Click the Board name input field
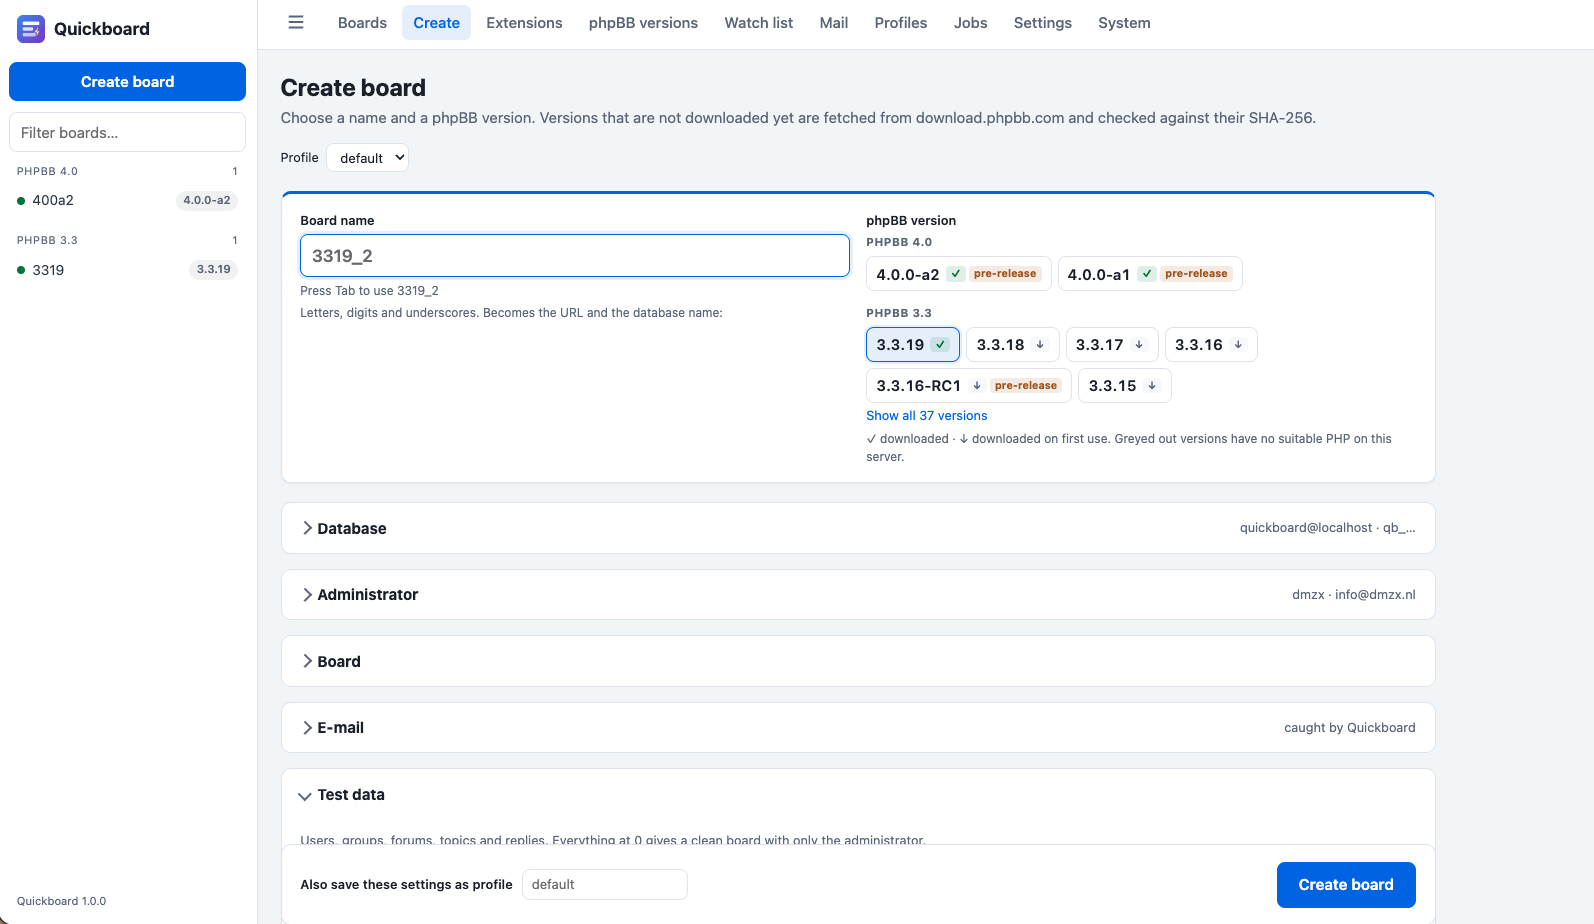This screenshot has width=1594, height=924. click(x=575, y=256)
